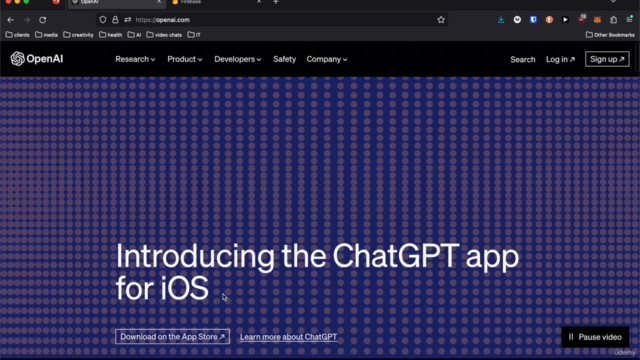The image size is (640, 360).
Task: Close the Firebase tab
Action: [x=259, y=2]
